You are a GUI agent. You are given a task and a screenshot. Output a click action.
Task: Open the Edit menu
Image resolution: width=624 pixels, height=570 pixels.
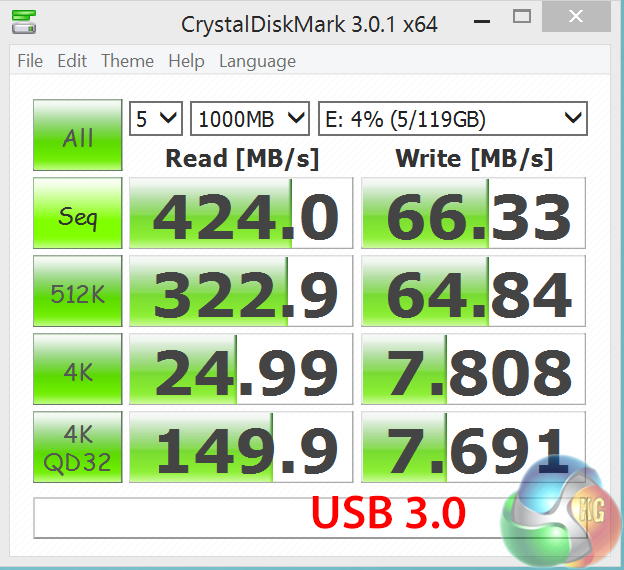[x=72, y=61]
